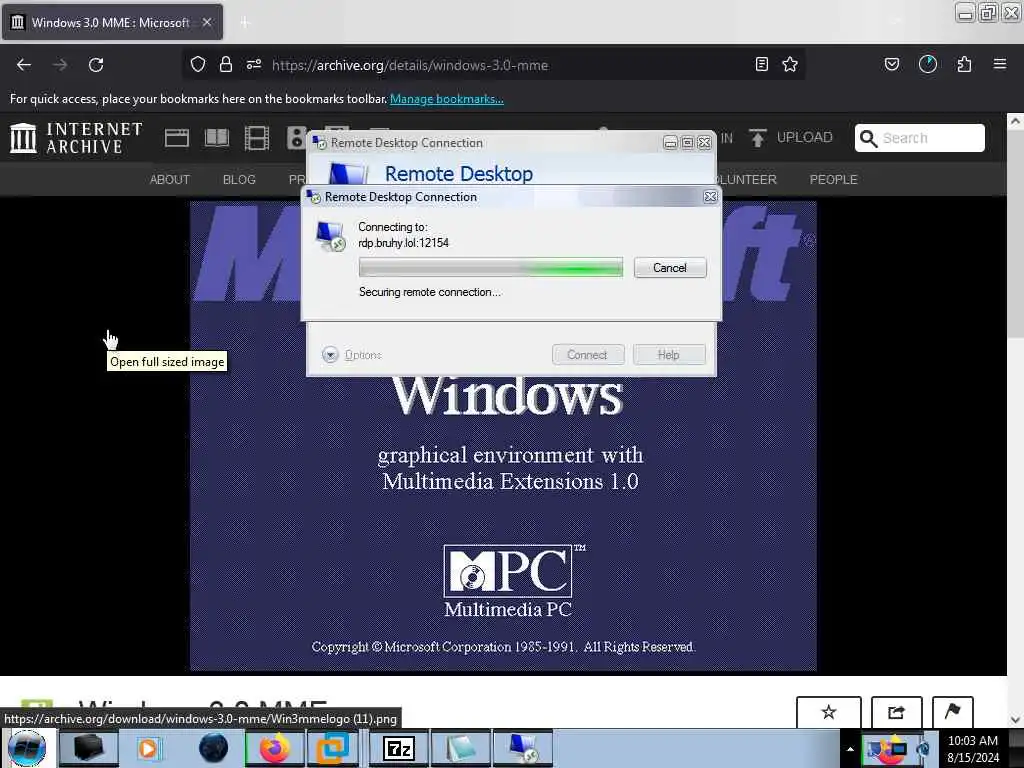This screenshot has width=1024, height=768.
Task: Focus the Internet Archive search box
Action: [920, 138]
